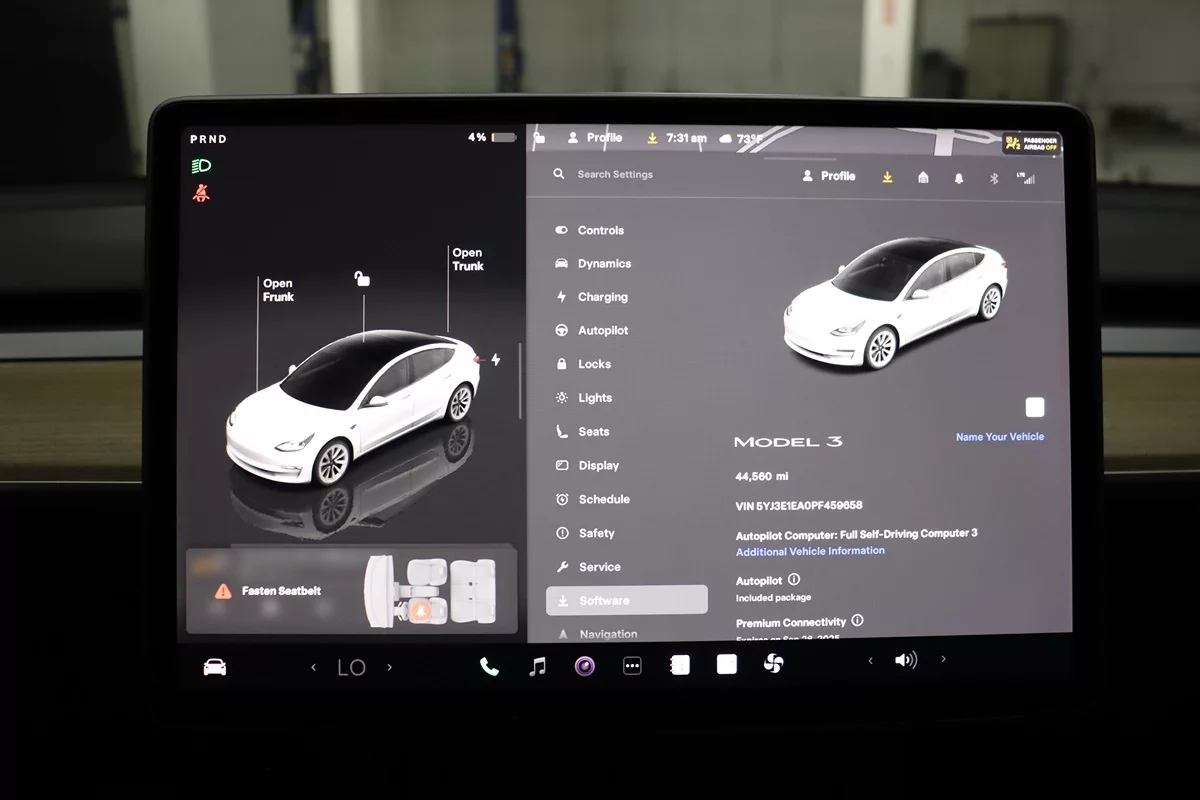Open the Phone app in the bottom bar
Image resolution: width=1200 pixels, height=800 pixels.
coord(489,666)
